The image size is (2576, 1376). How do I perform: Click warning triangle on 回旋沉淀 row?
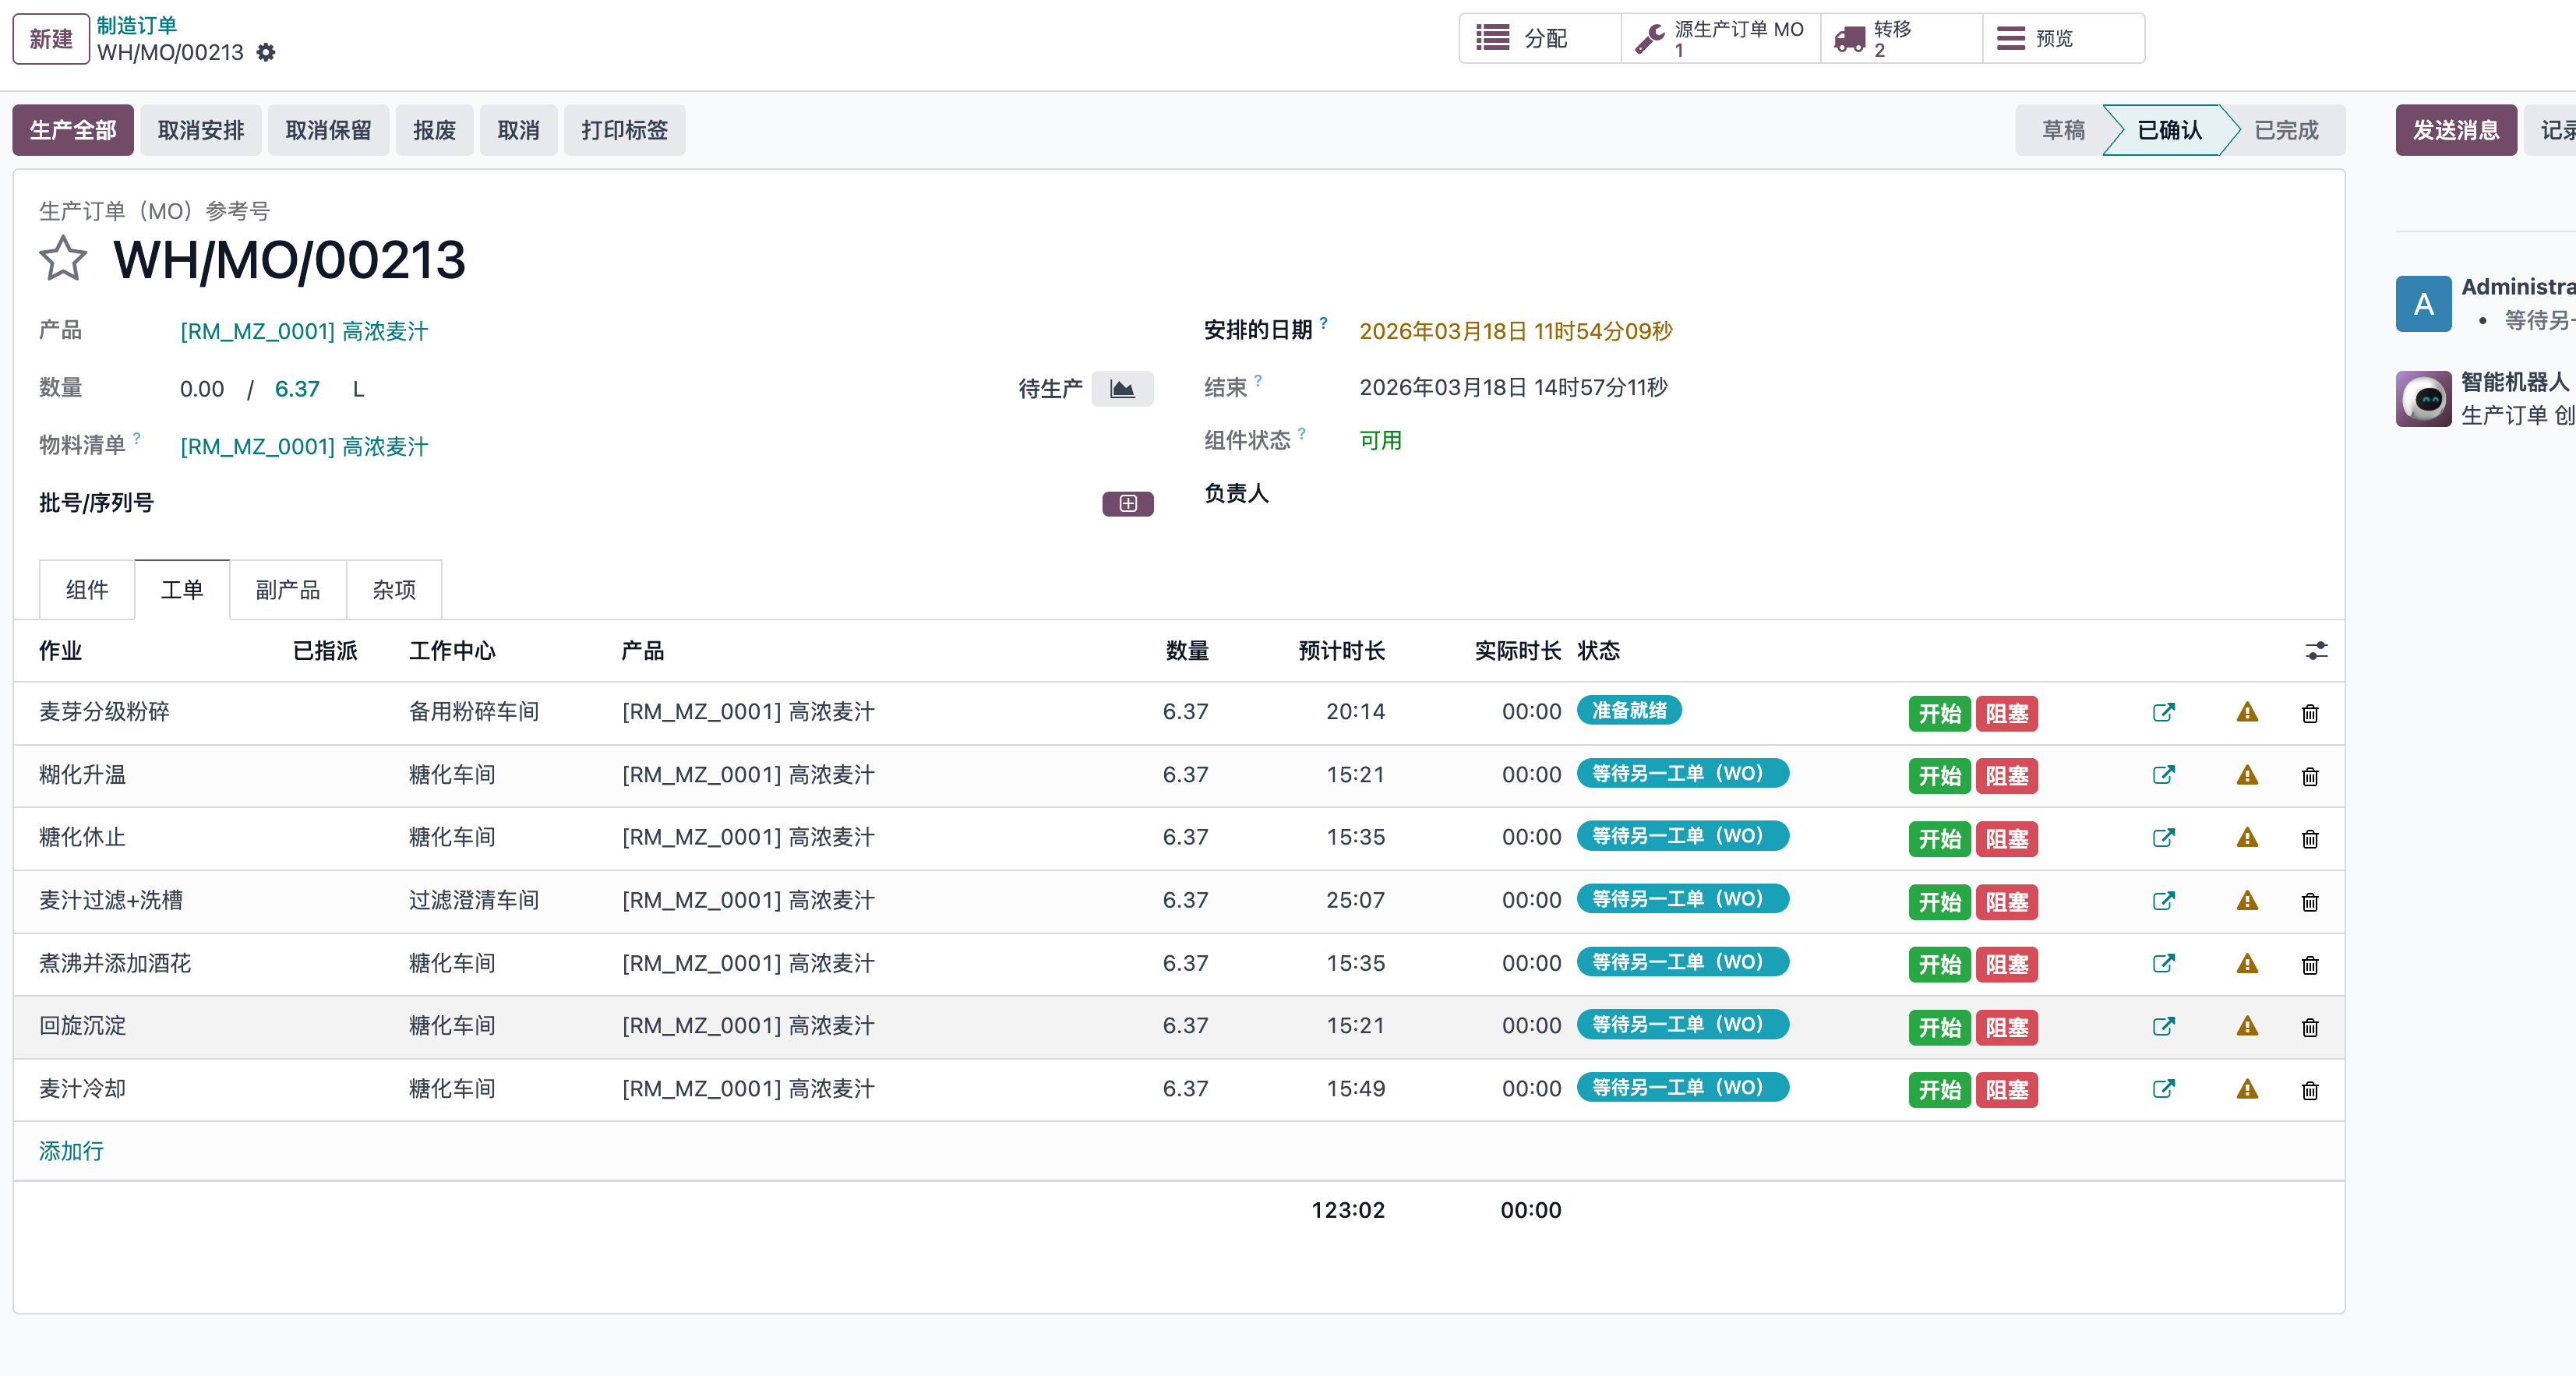pyautogui.click(x=2247, y=1026)
